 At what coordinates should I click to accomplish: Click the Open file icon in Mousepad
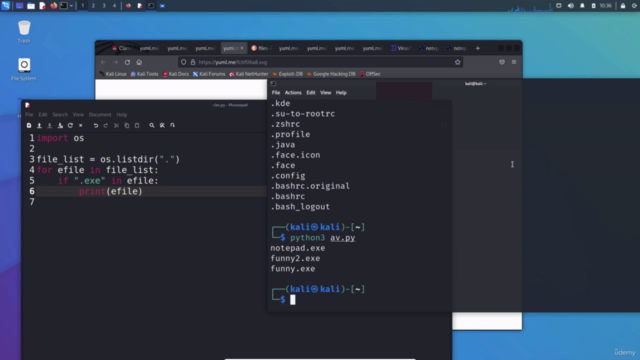[39, 125]
